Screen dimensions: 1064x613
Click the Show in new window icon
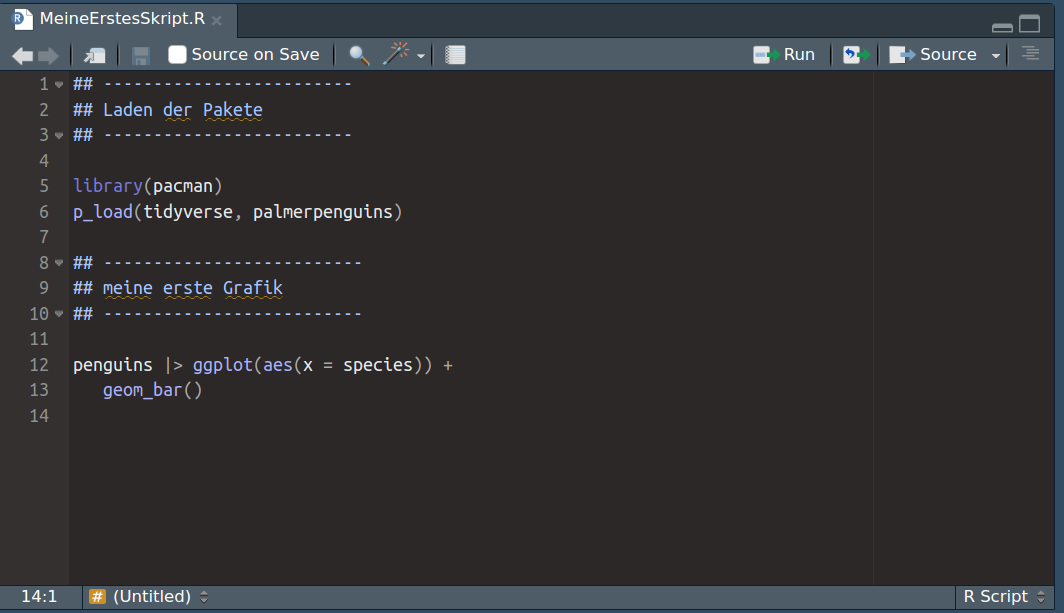(x=95, y=55)
